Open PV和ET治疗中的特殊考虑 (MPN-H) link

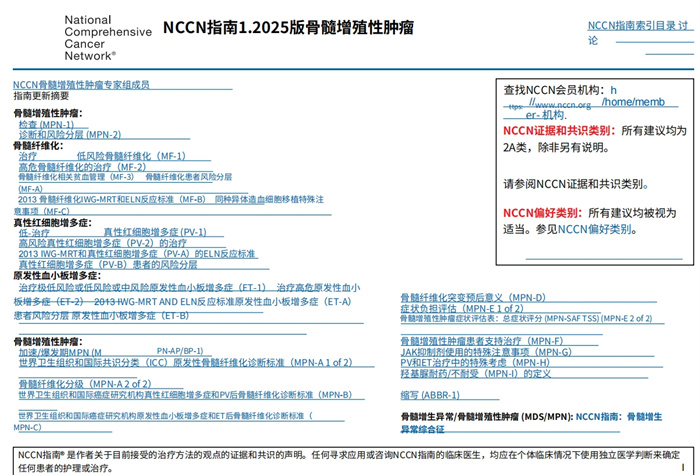[x=475, y=363]
